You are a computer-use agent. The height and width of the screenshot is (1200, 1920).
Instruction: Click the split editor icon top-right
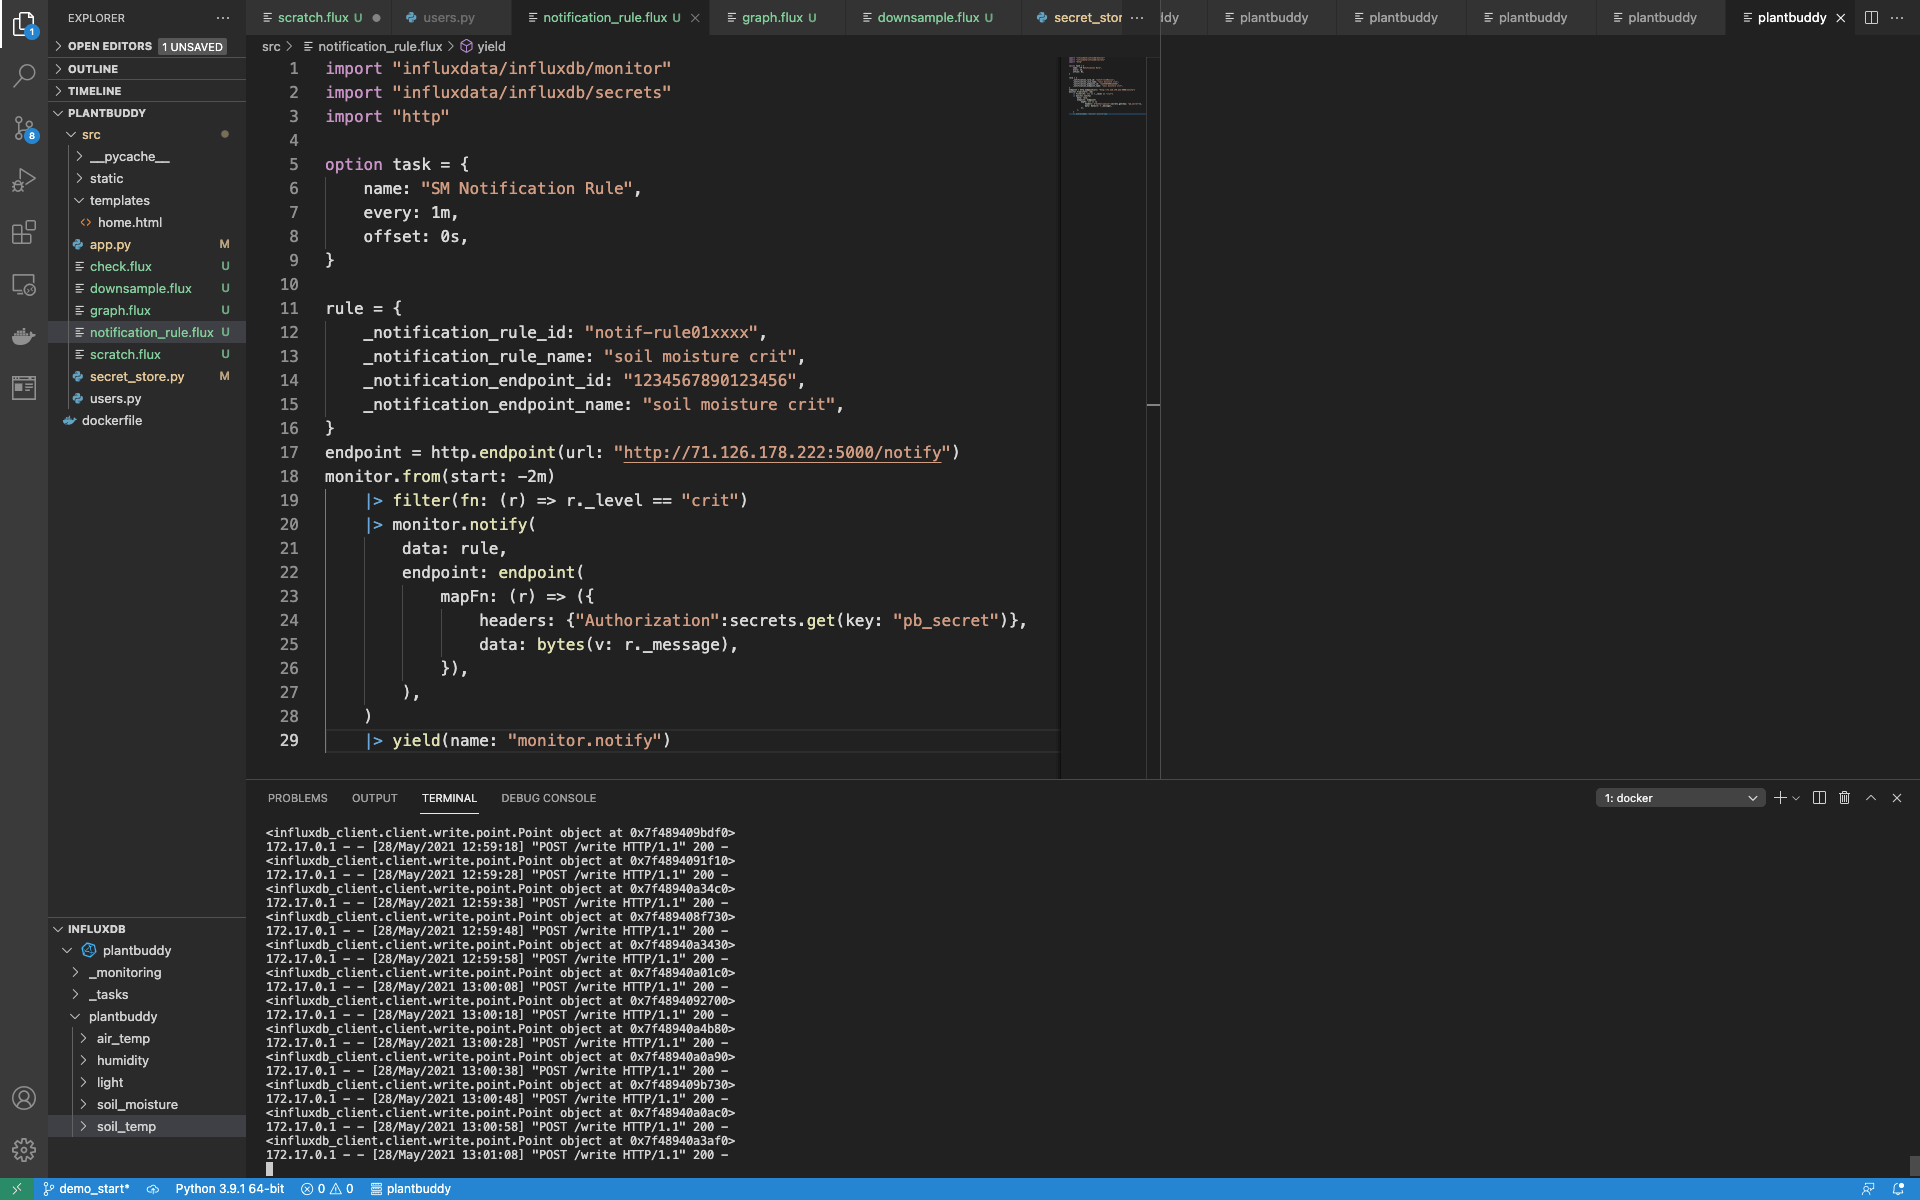tap(1872, 17)
